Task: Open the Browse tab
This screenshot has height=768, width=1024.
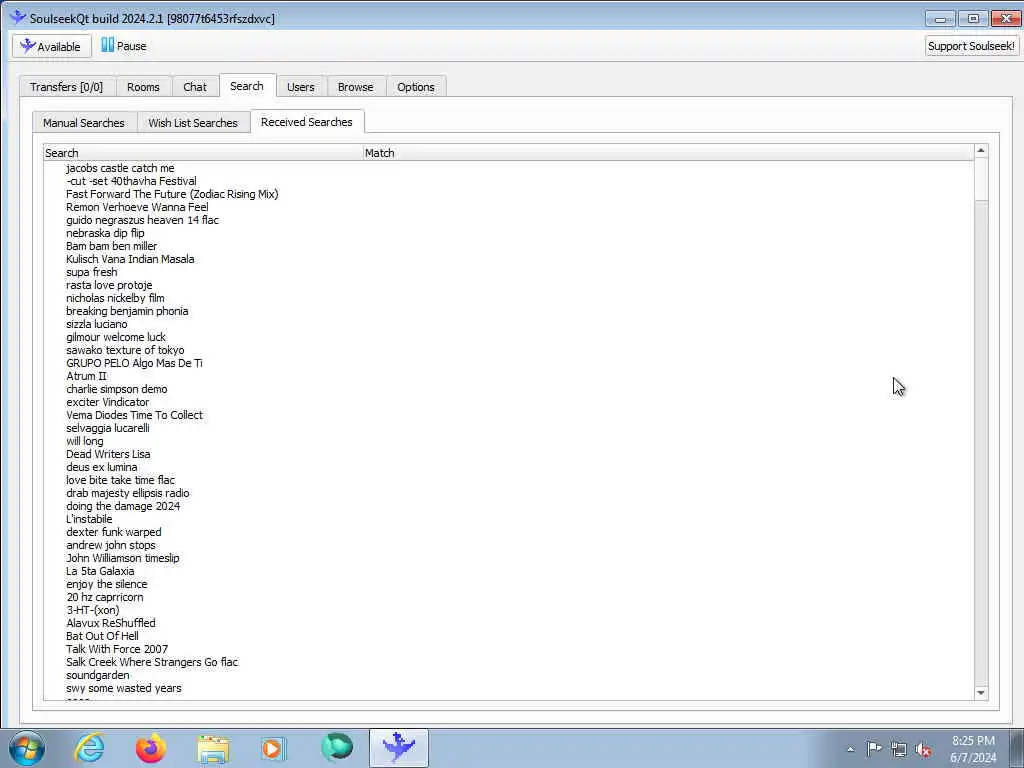Action: [x=356, y=87]
